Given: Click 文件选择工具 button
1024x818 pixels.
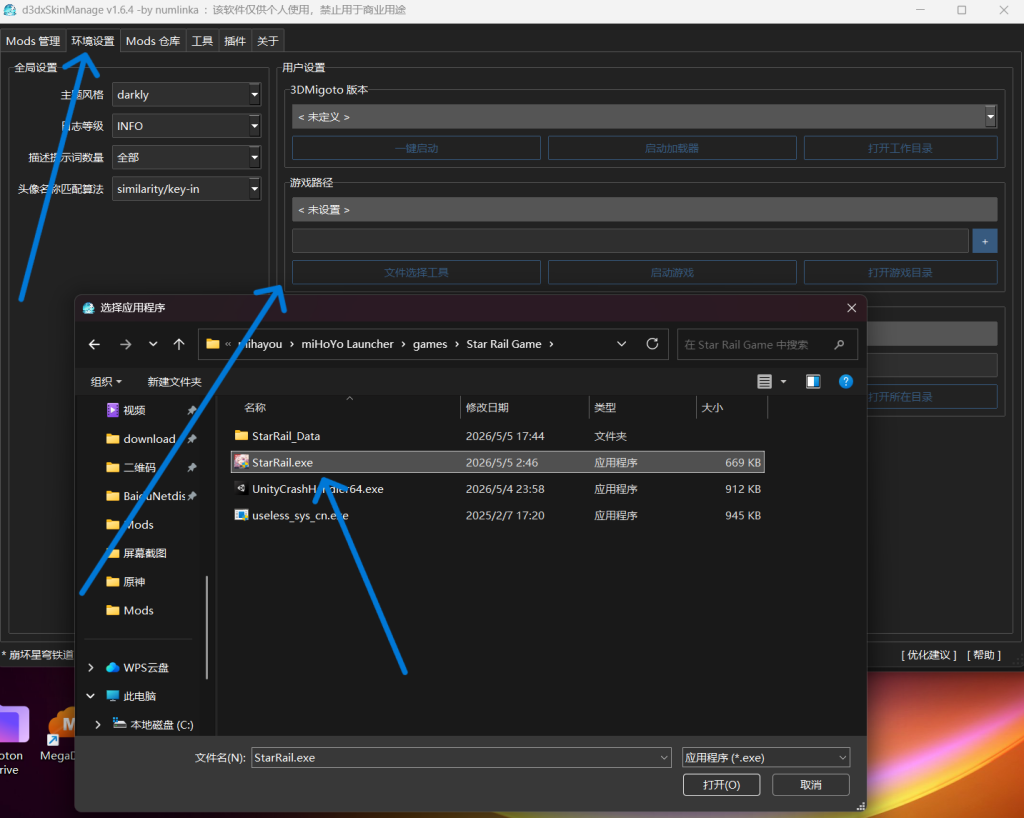Looking at the screenshot, I should 416,272.
